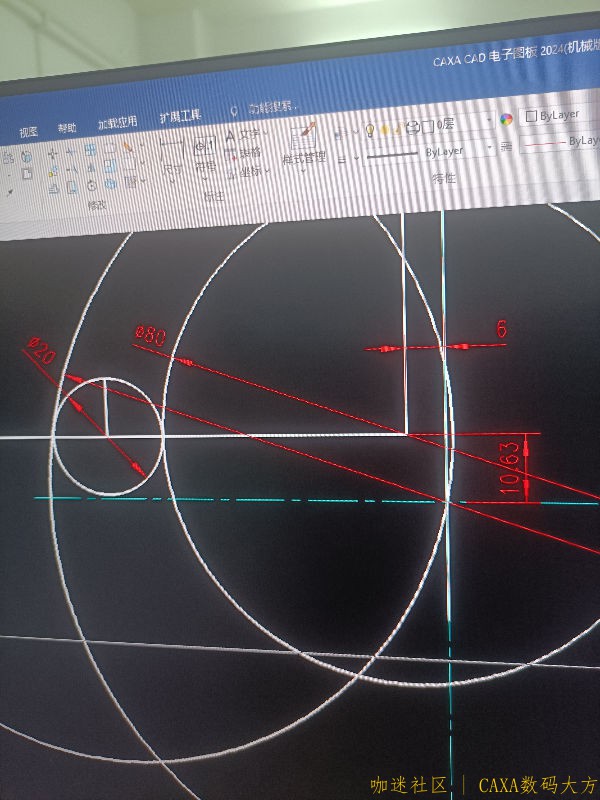
Task: Click the layer settings icon left of lightbulb
Action: (x=341, y=134)
